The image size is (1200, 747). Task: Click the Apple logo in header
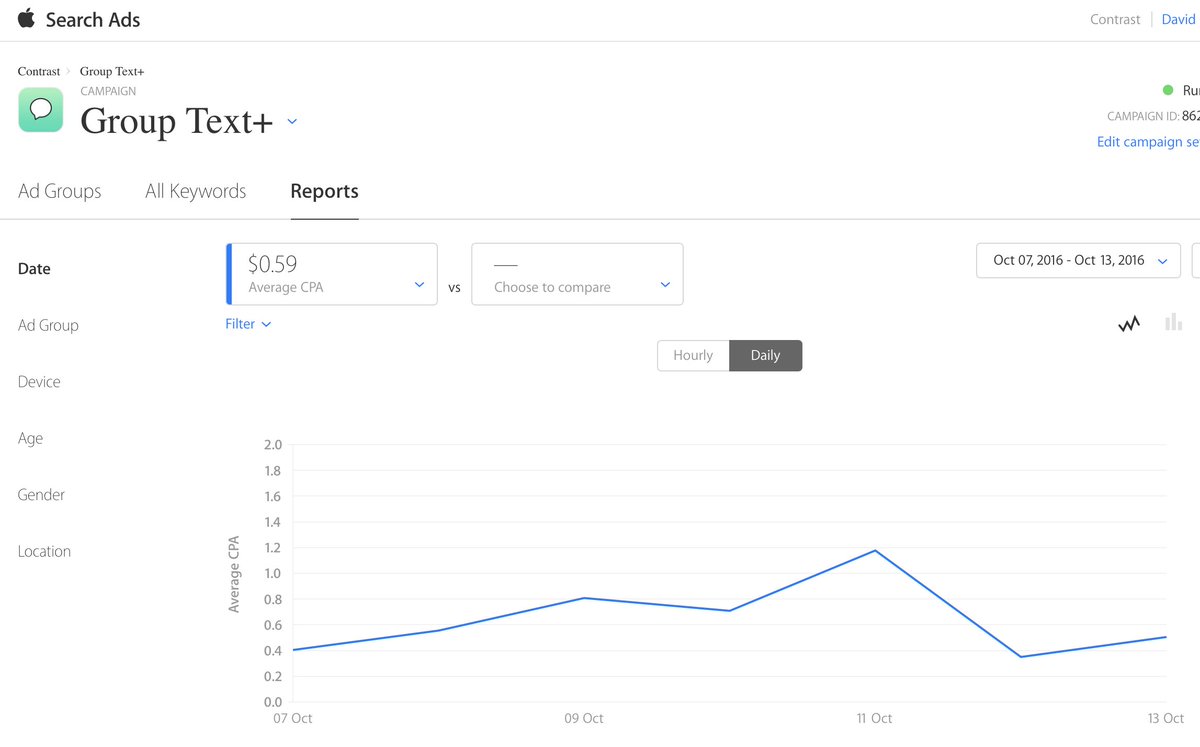[x=27, y=18]
